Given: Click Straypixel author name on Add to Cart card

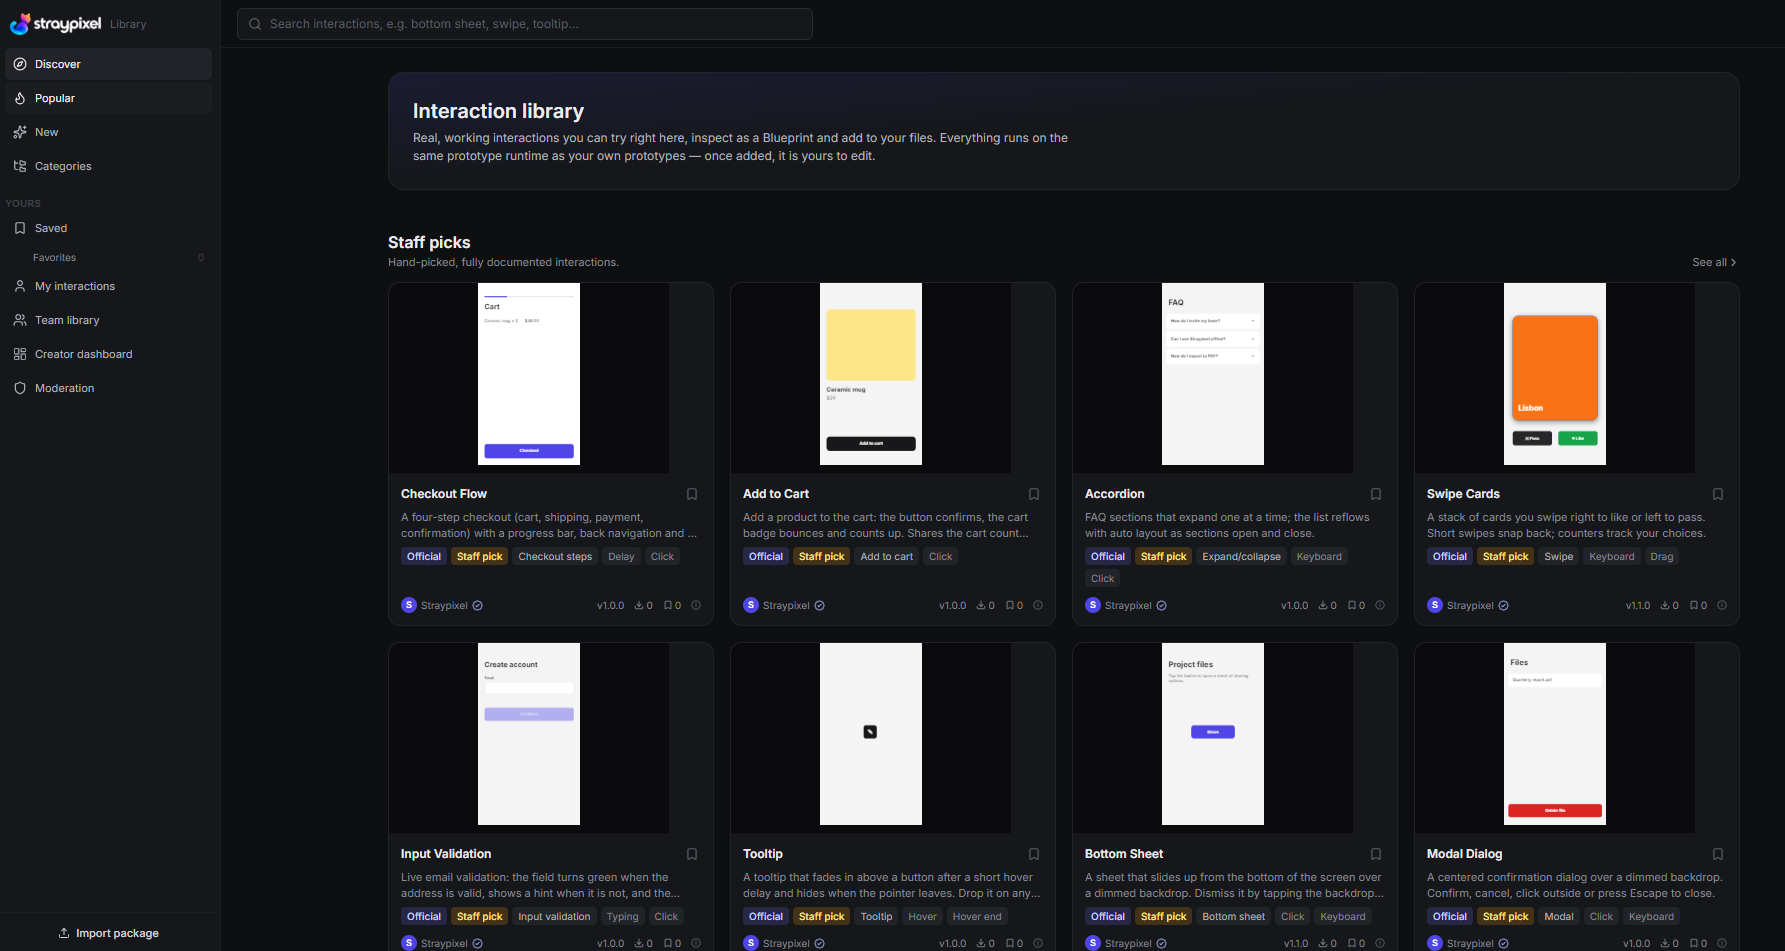Looking at the screenshot, I should tap(786, 606).
